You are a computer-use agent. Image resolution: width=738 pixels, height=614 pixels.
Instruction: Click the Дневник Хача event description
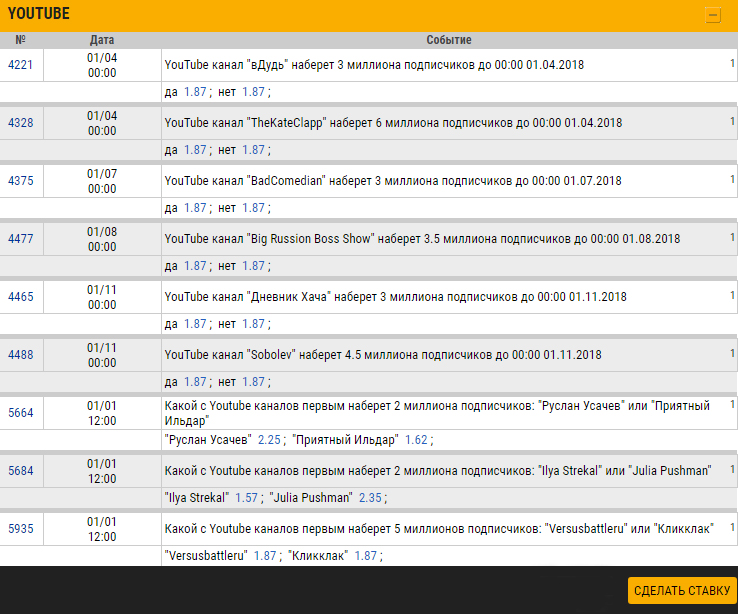(395, 297)
